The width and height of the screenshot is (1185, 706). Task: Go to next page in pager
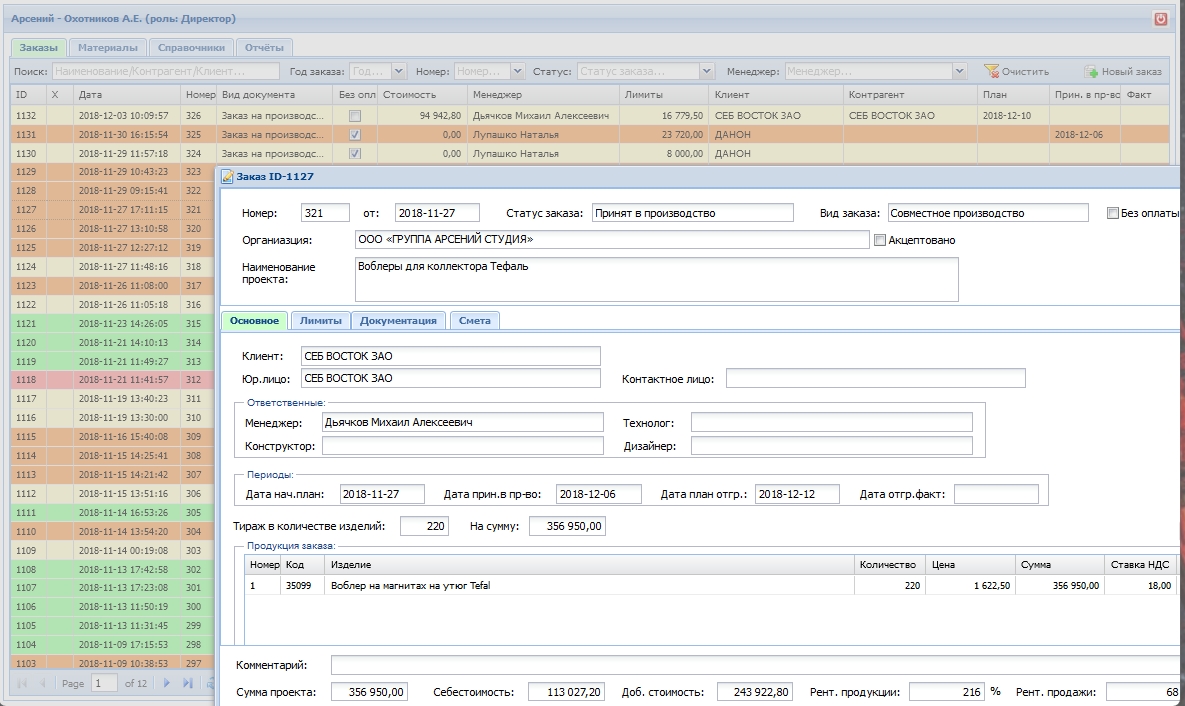point(167,683)
